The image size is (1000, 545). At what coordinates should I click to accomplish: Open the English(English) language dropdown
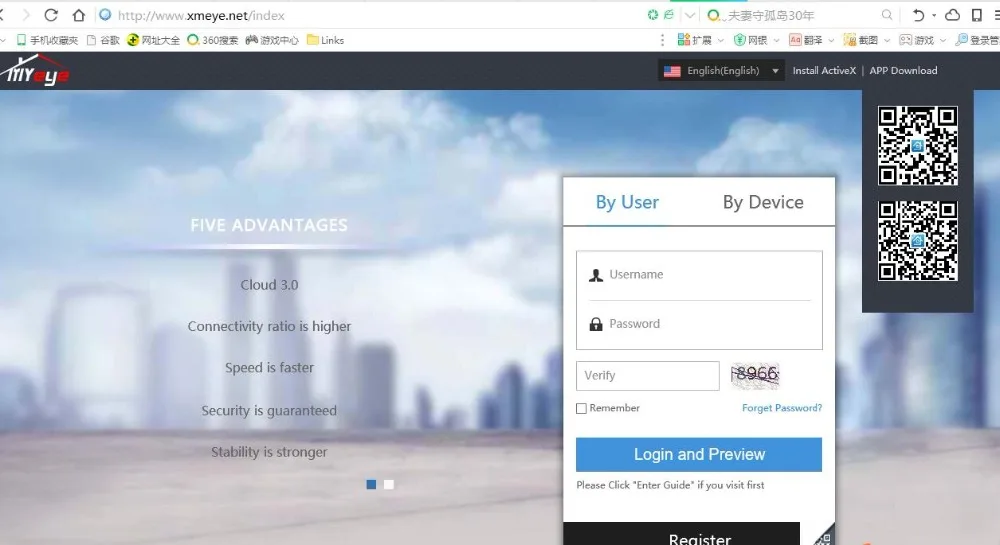point(721,71)
